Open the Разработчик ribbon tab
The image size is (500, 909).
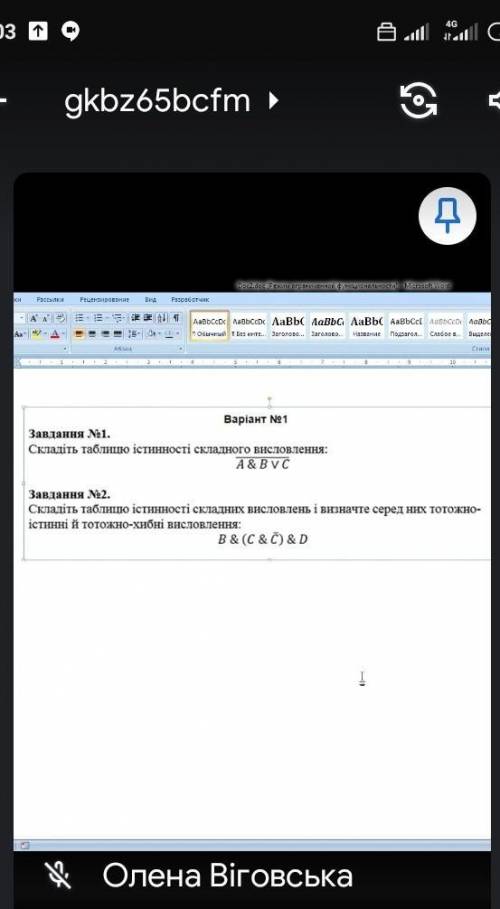(190, 300)
